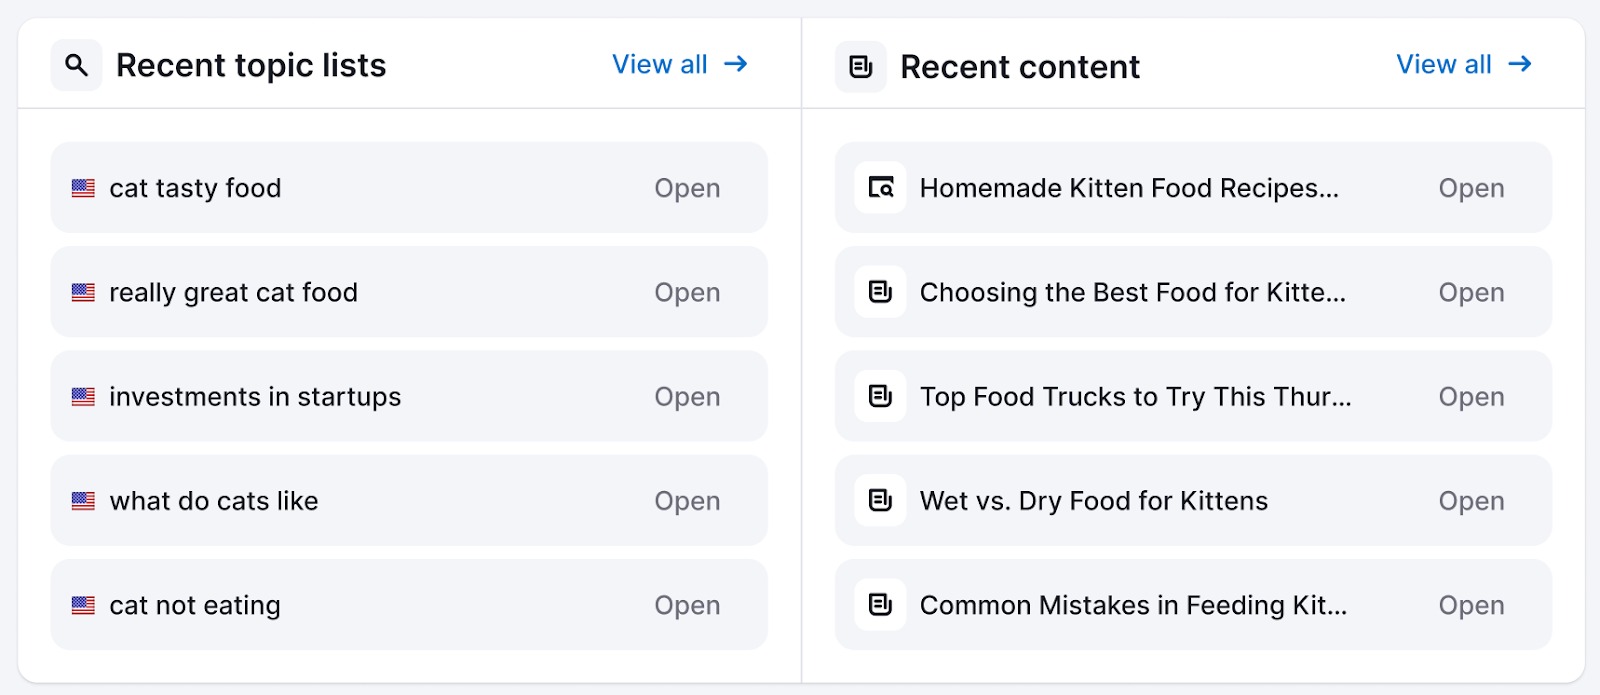
Task: Open the View all link for Recent content
Action: pos(1444,64)
